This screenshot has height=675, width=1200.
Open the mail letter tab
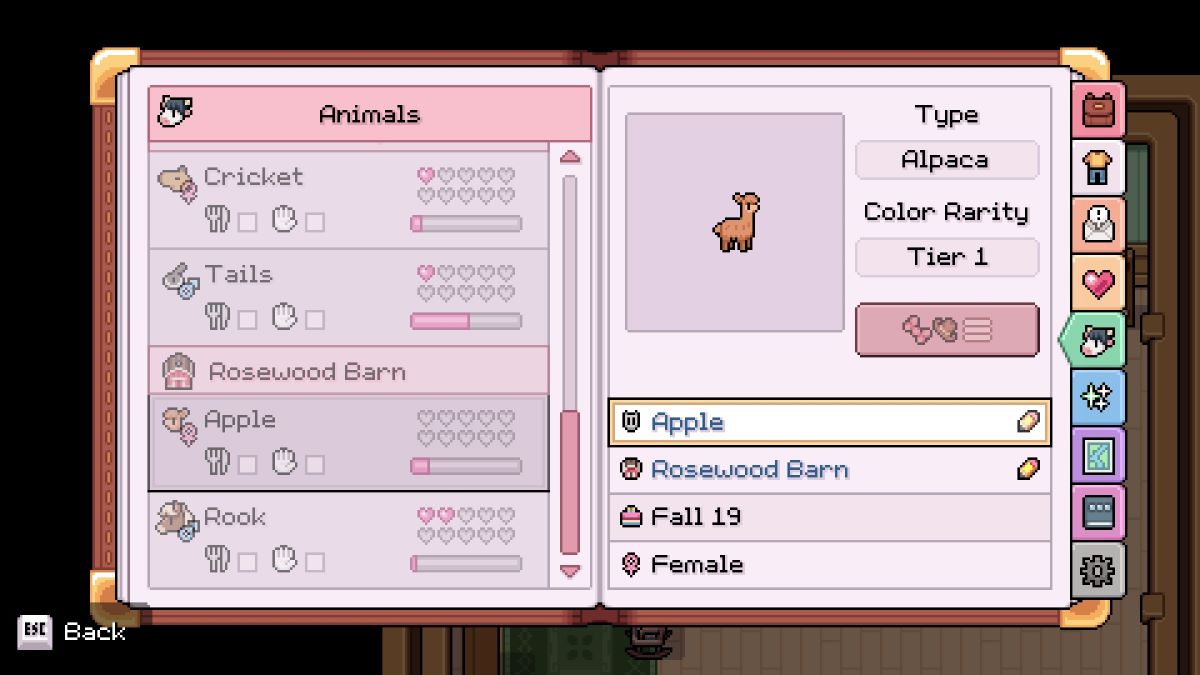pos(1099,225)
